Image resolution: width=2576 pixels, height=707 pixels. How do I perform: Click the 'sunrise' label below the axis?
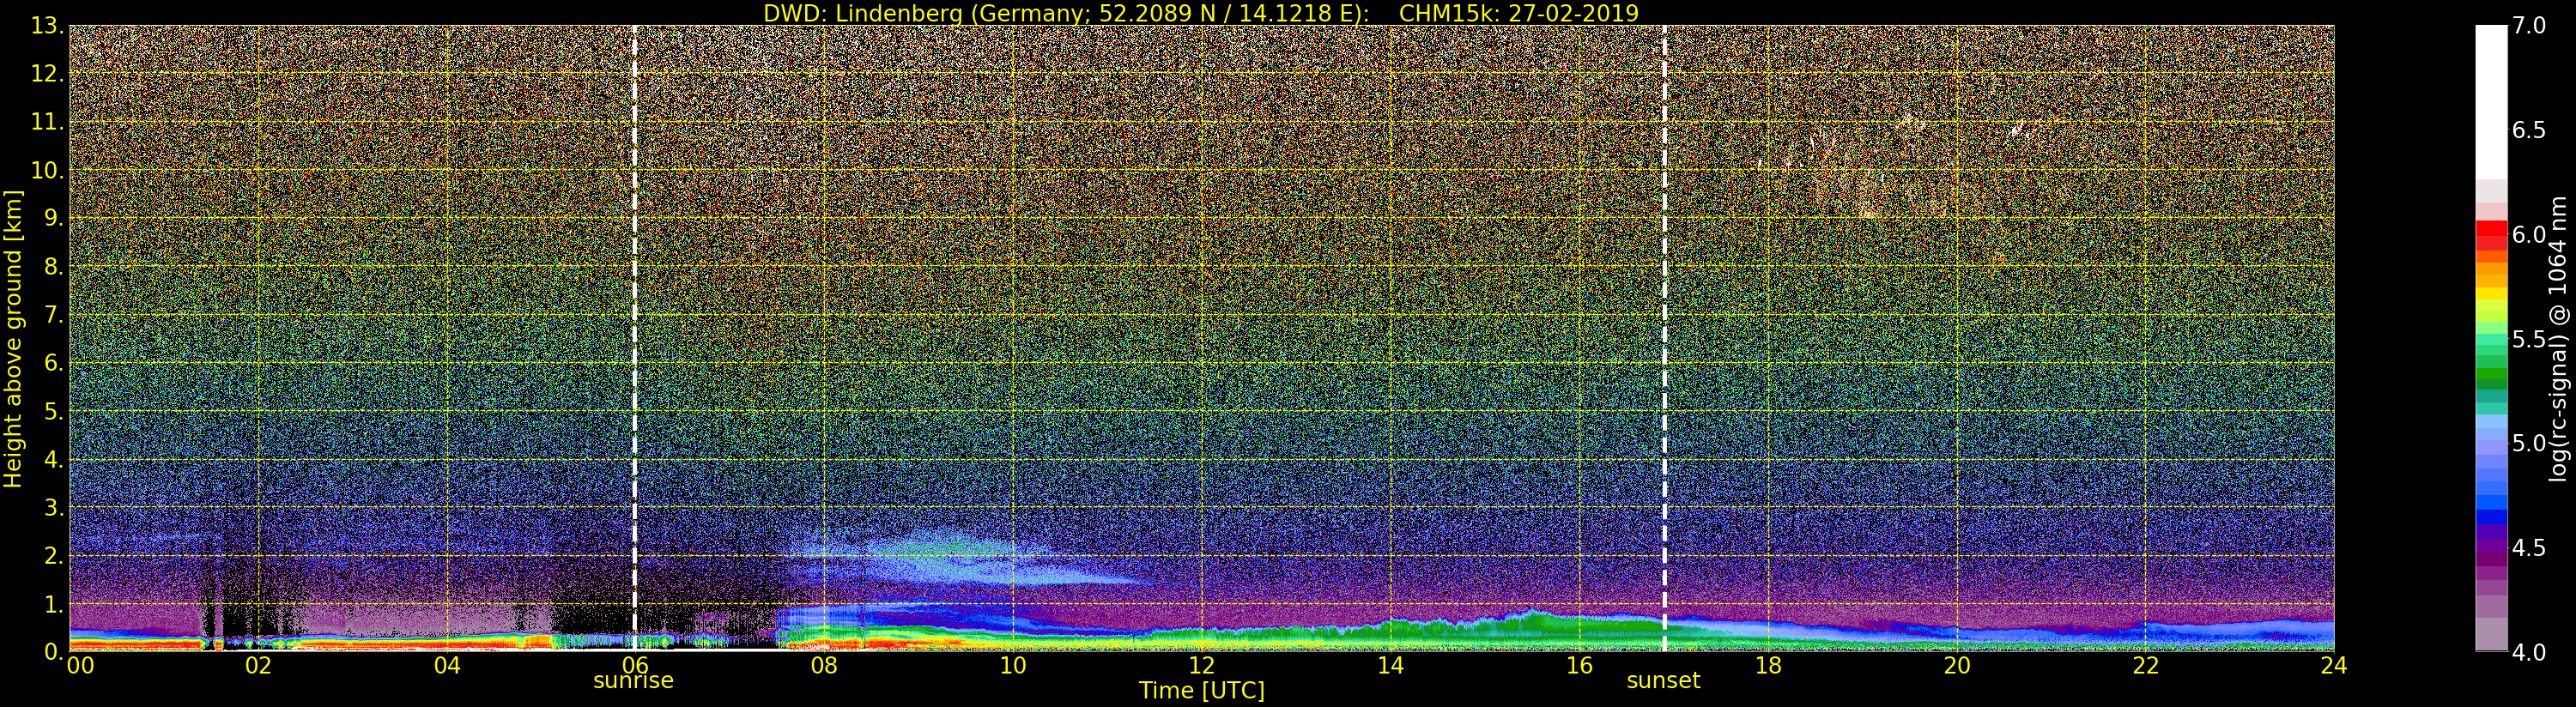pos(633,681)
